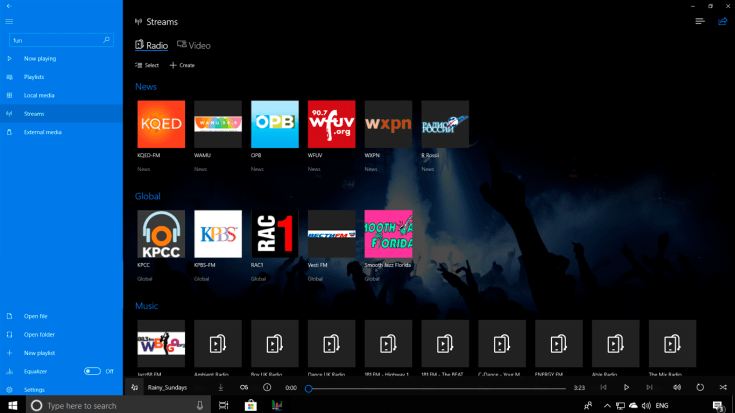Click the Create button
Viewport: 735px width, 413px height.
182,65
